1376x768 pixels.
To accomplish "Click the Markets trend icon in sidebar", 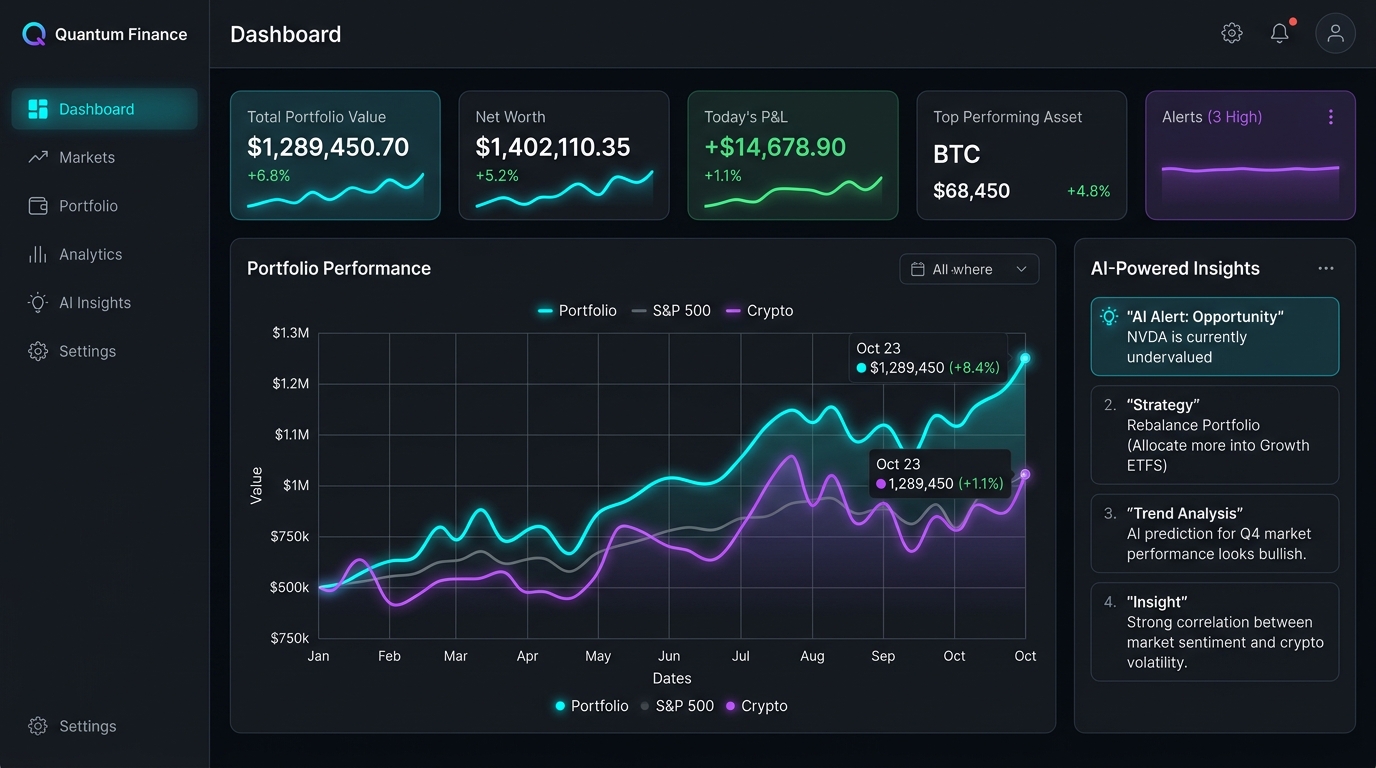I will tap(38, 157).
